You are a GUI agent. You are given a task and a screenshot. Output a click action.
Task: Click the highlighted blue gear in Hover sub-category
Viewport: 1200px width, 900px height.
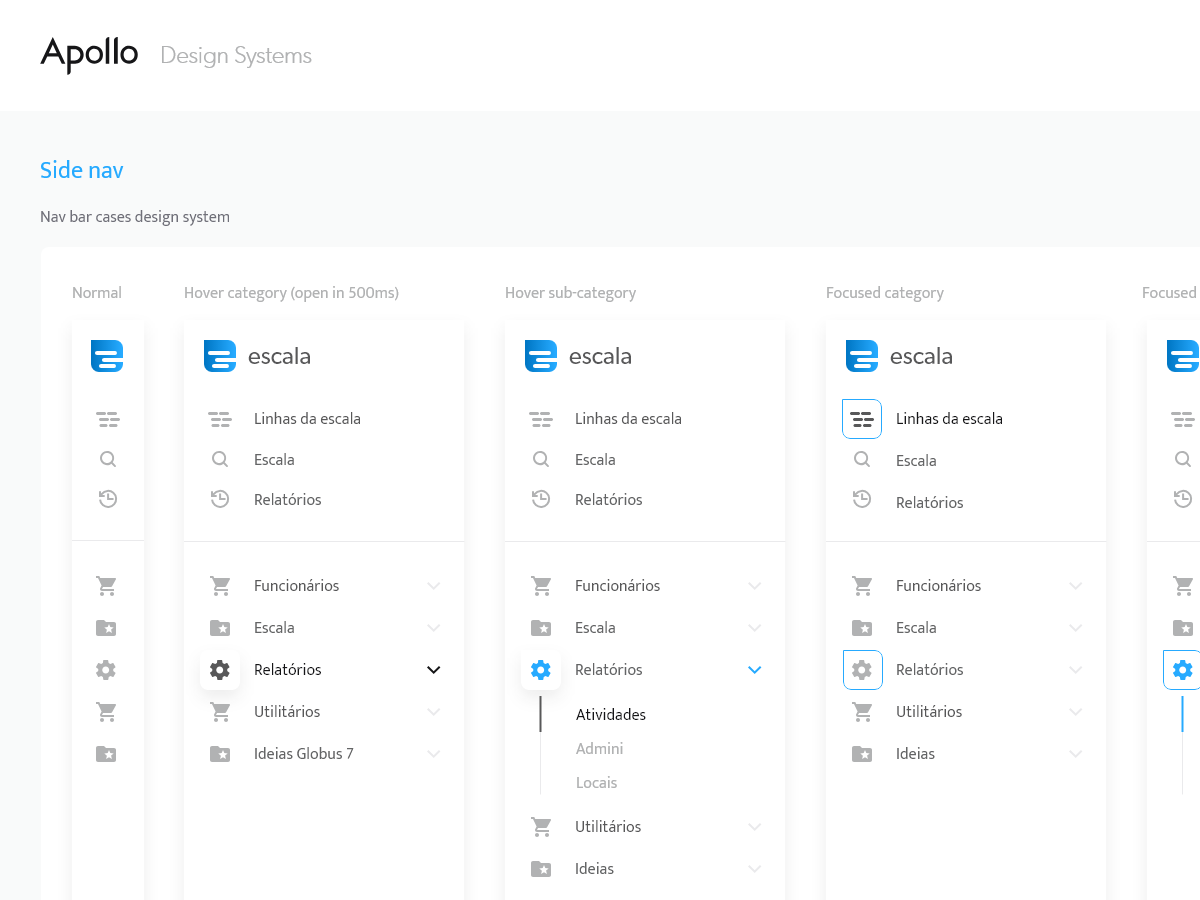pyautogui.click(x=541, y=670)
